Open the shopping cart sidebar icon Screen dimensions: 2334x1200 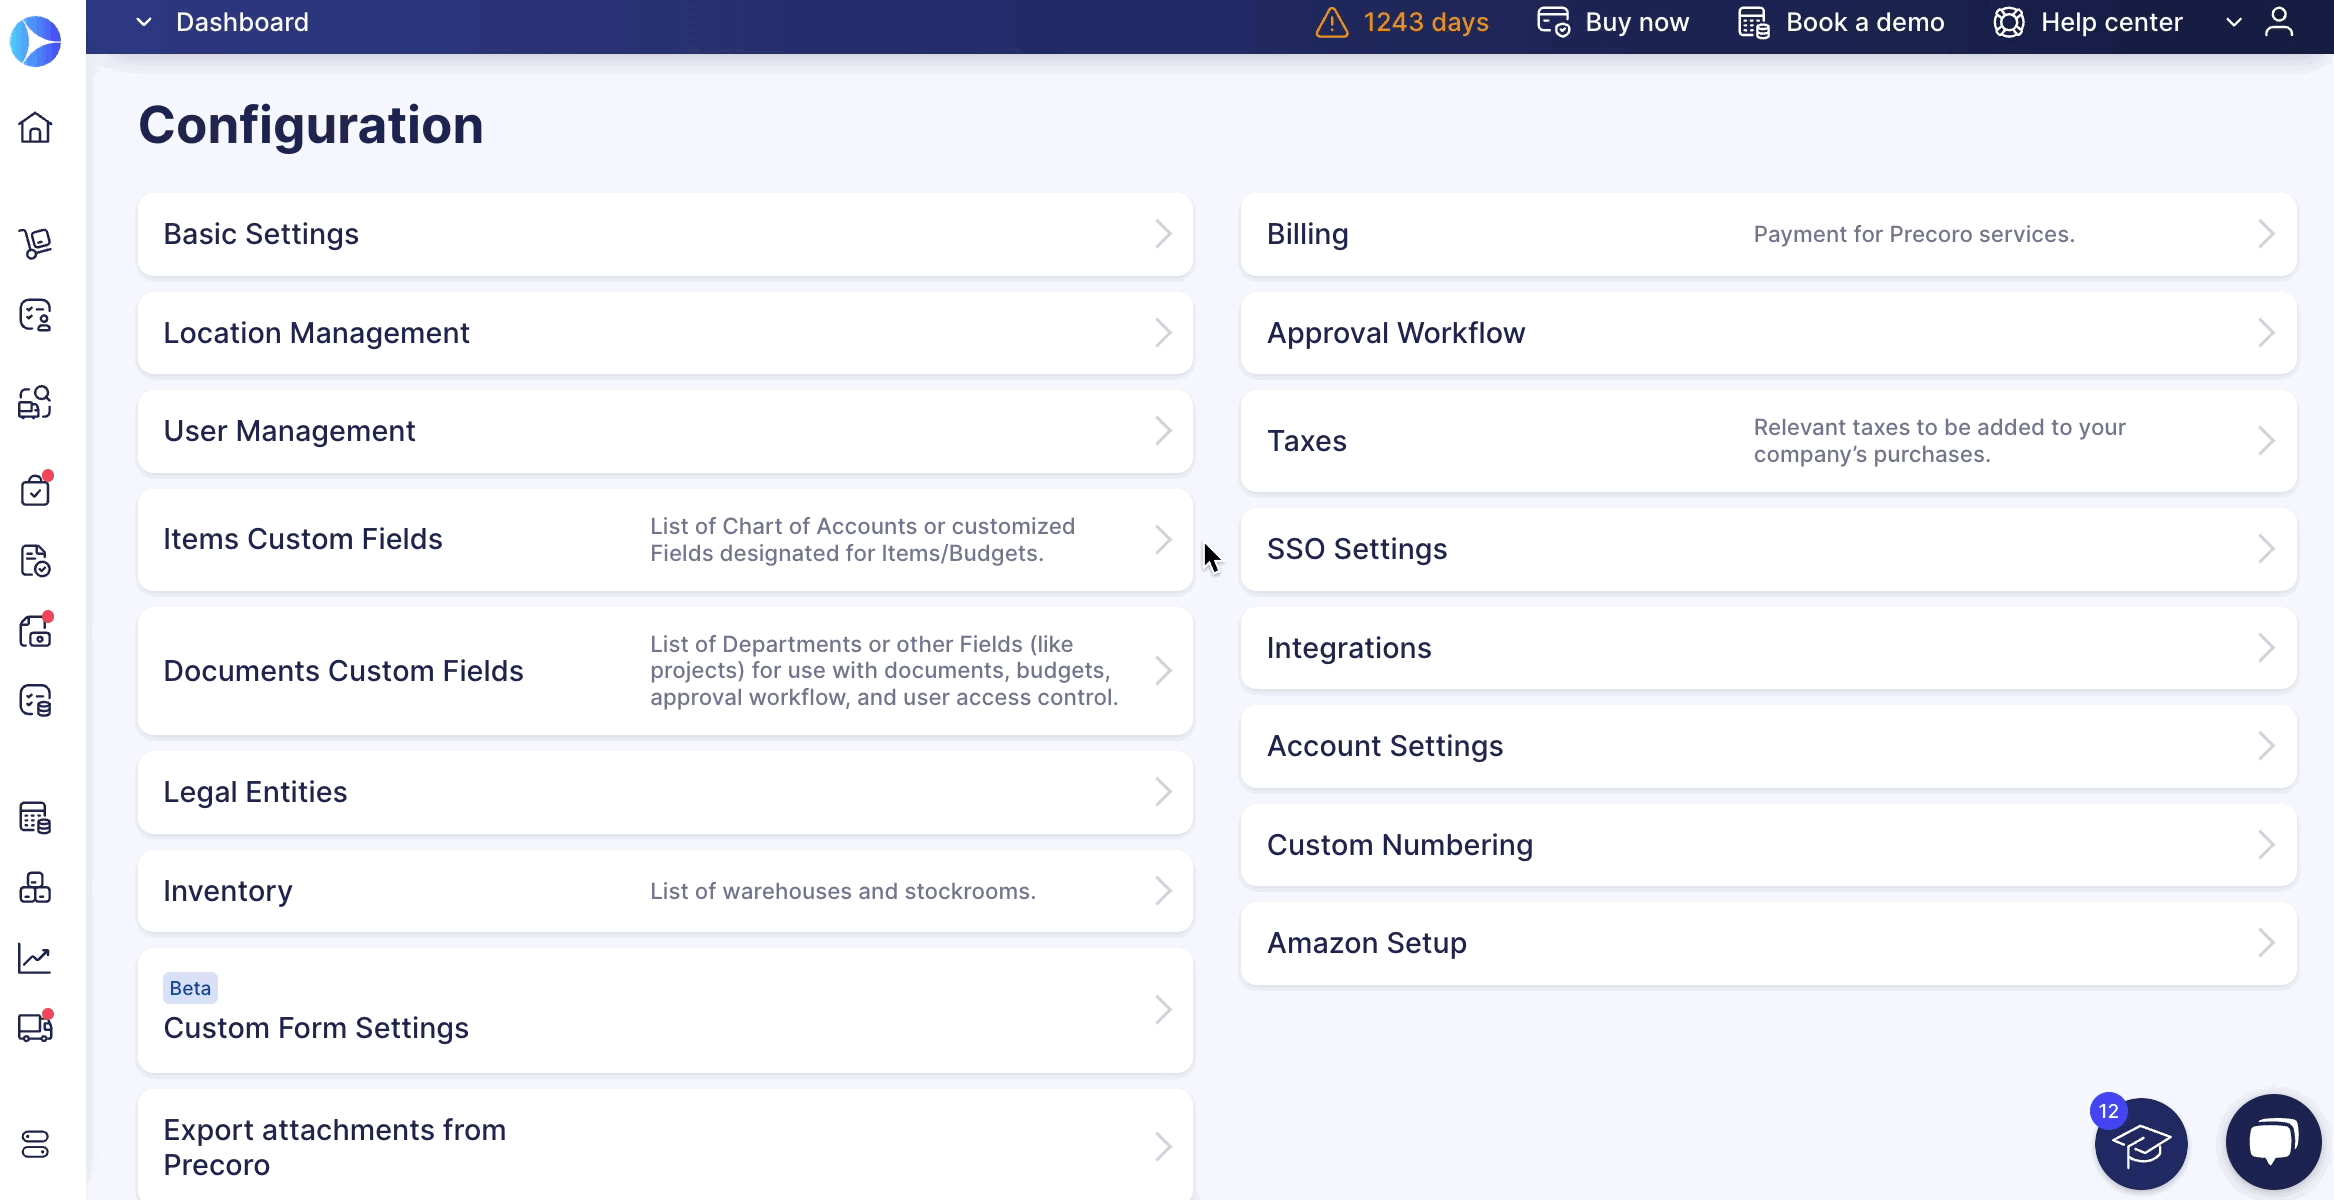point(35,243)
